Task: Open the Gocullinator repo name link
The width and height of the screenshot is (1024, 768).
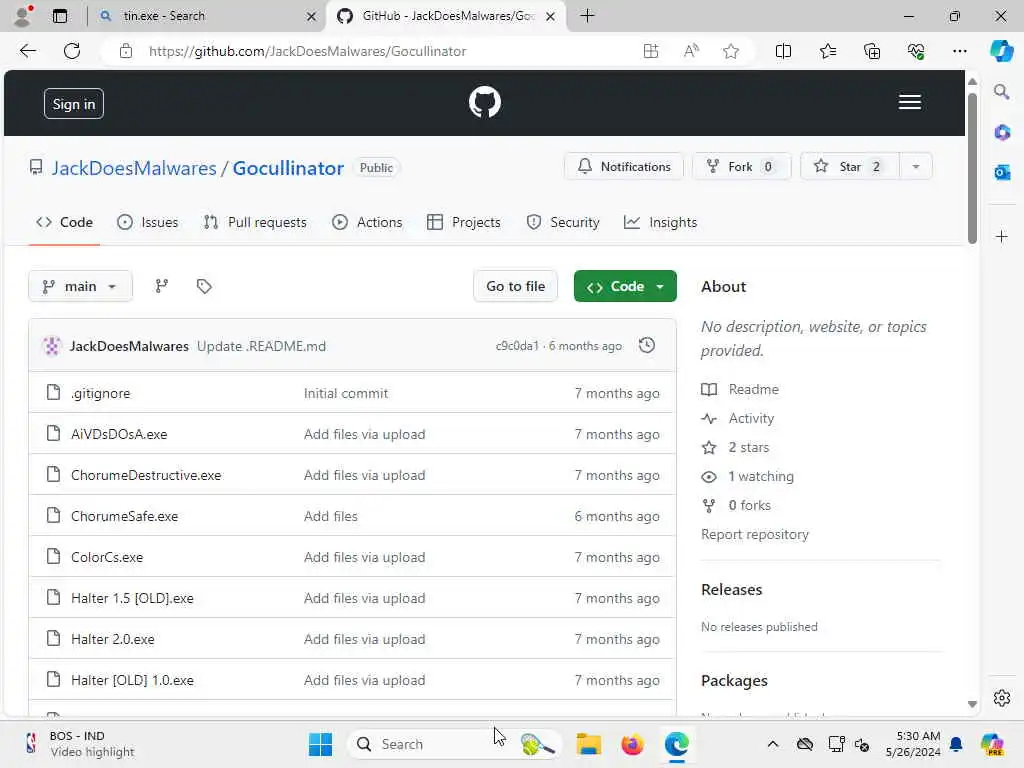Action: coord(288,168)
